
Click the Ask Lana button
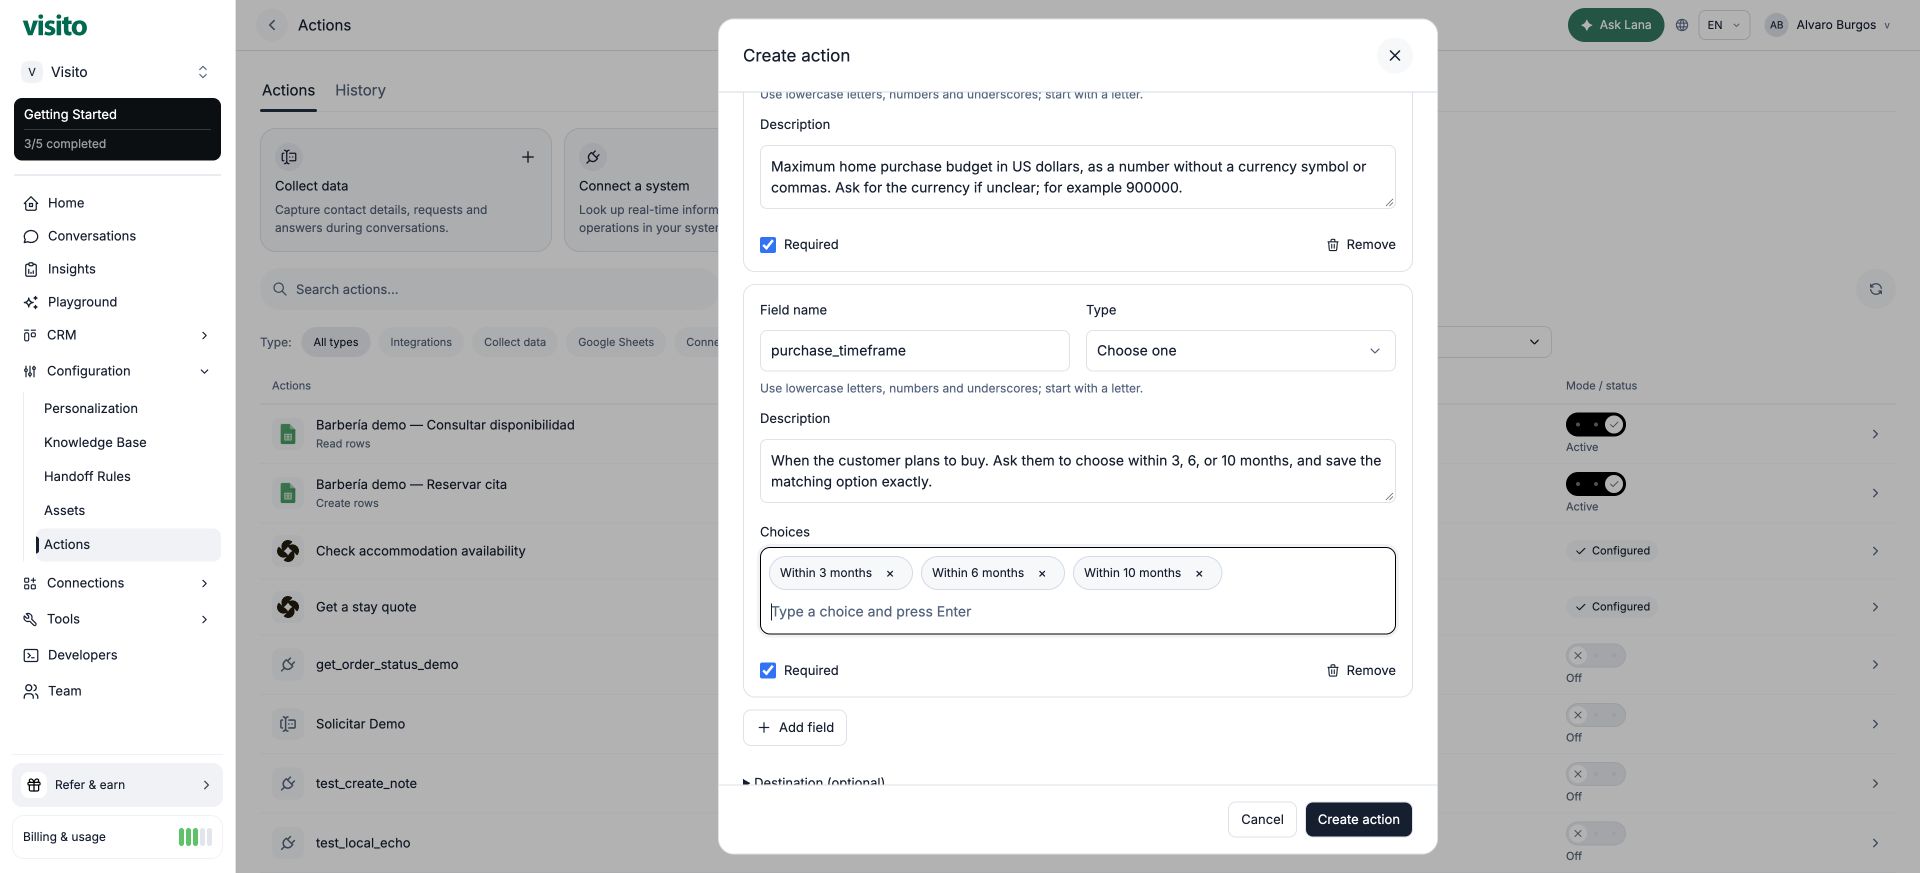coord(1615,26)
